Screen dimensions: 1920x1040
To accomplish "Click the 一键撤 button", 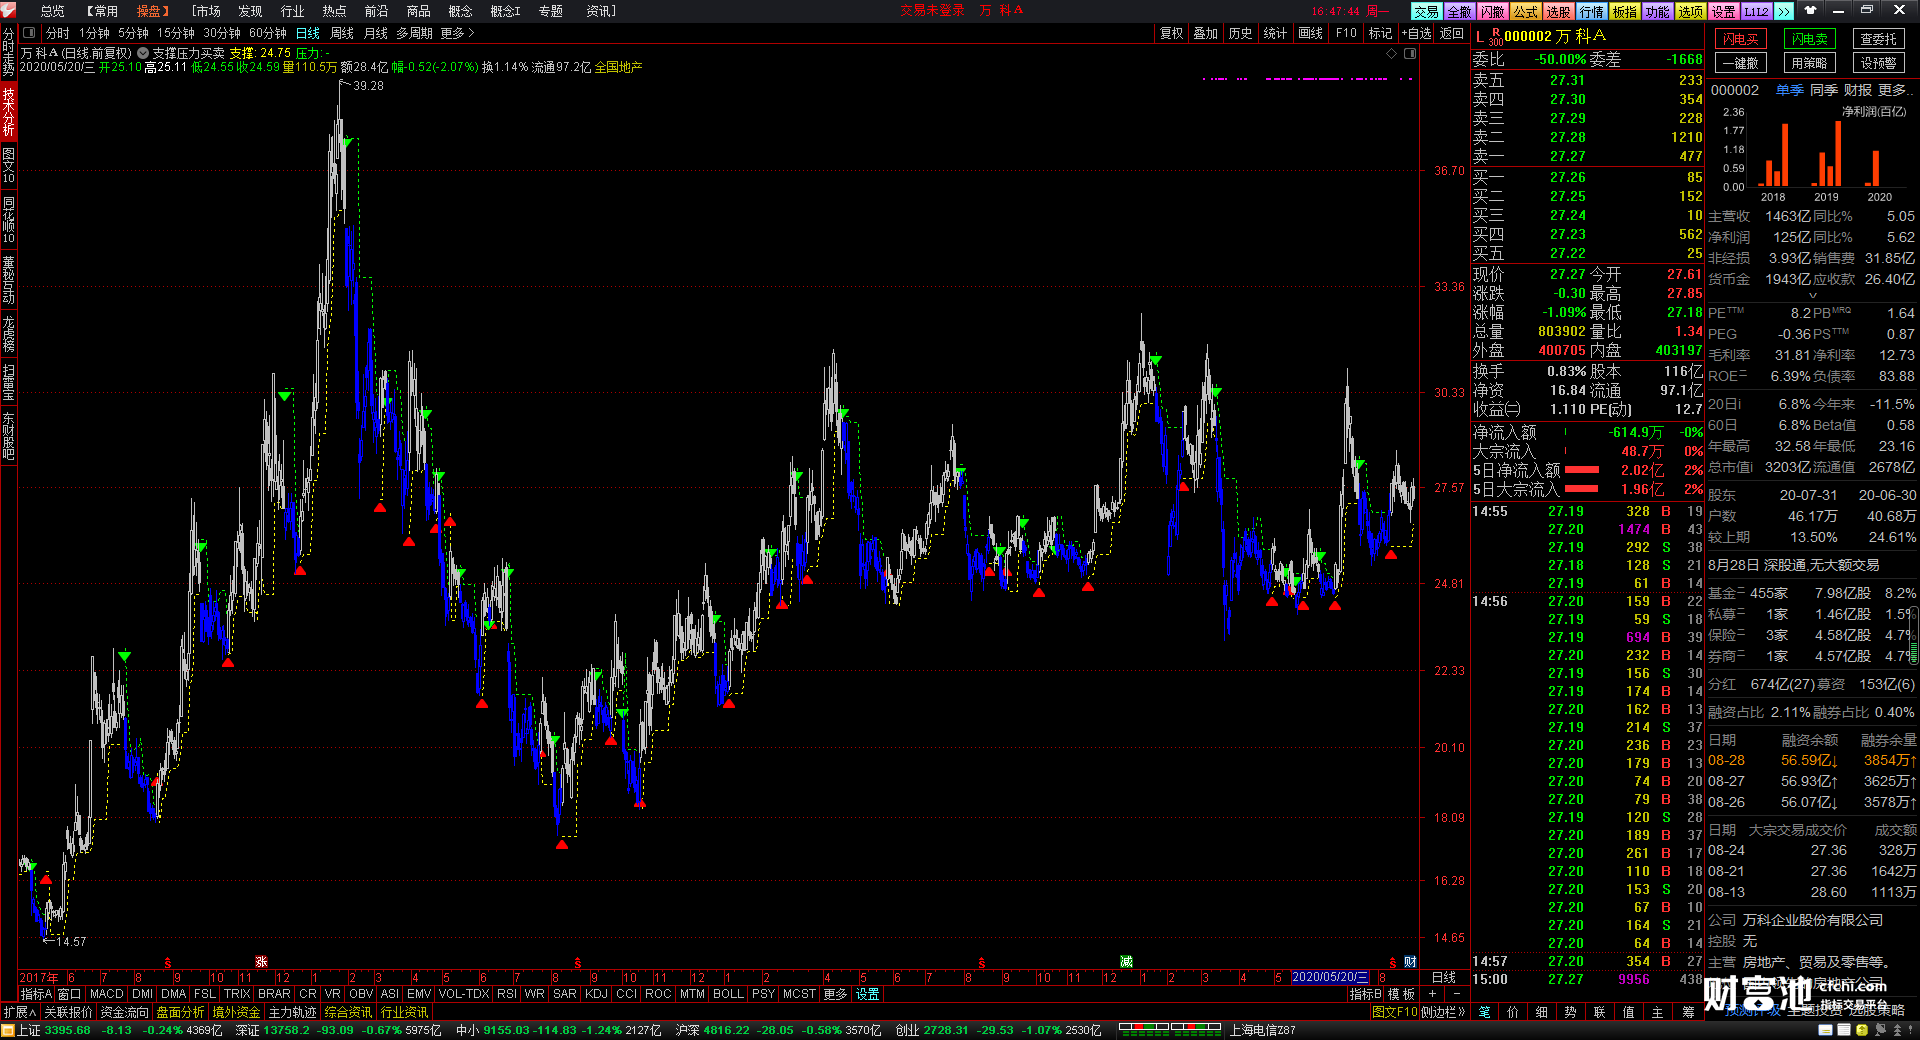I will (x=1741, y=63).
